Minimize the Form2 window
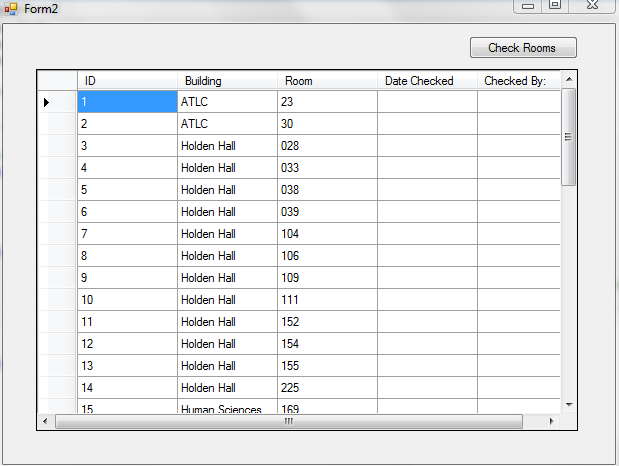The width and height of the screenshot is (619, 466). pos(528,5)
